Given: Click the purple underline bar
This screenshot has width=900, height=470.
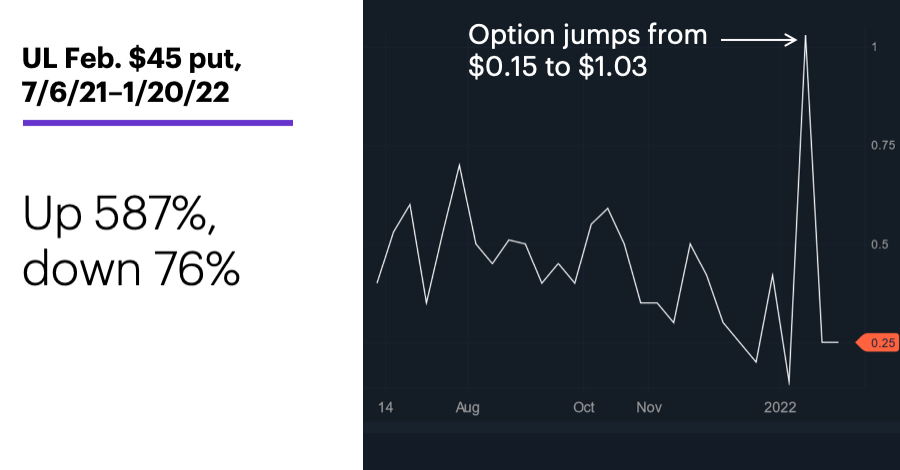Looking at the screenshot, I should tap(158, 122).
